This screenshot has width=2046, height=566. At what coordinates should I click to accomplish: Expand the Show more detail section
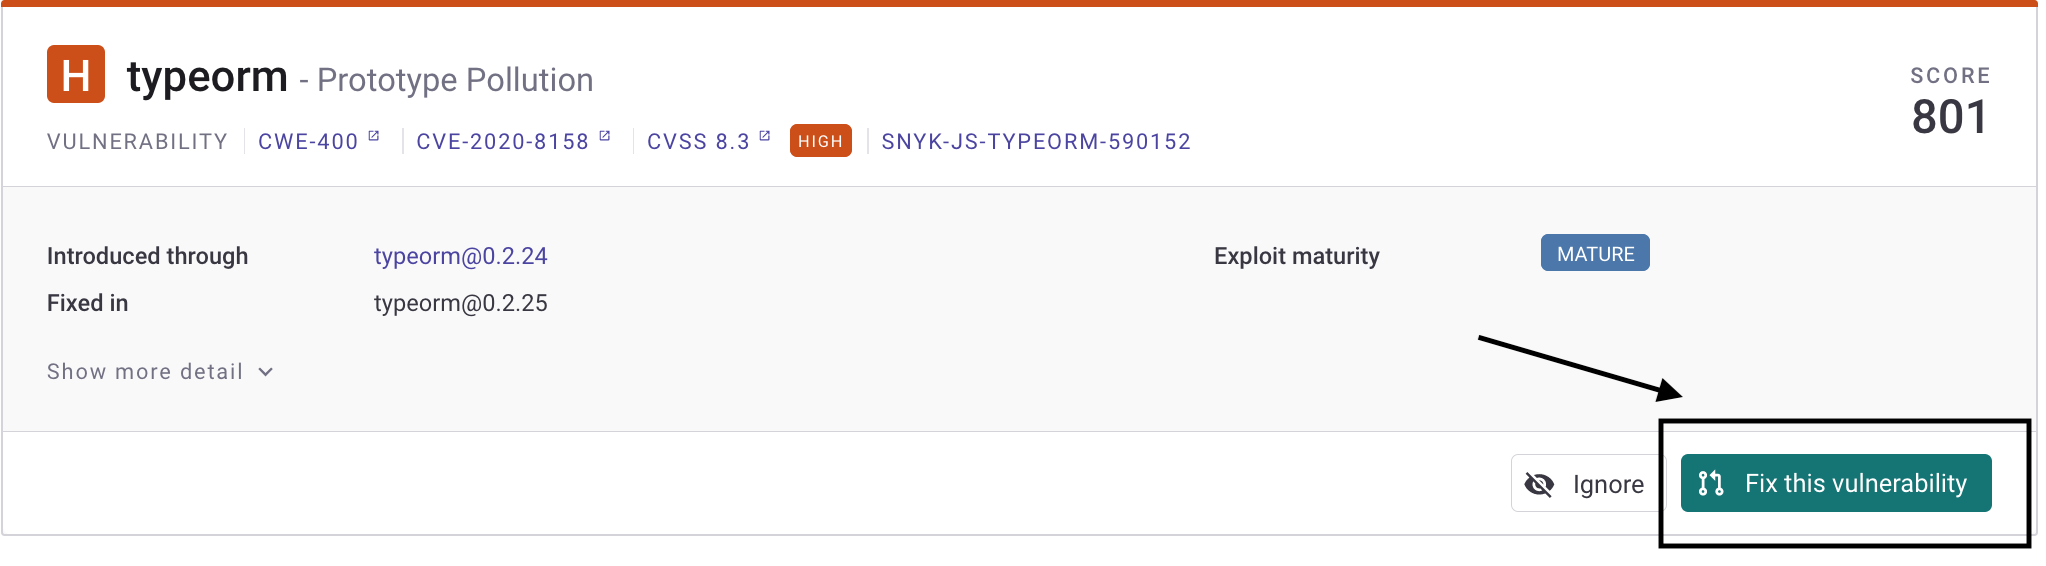tap(160, 372)
